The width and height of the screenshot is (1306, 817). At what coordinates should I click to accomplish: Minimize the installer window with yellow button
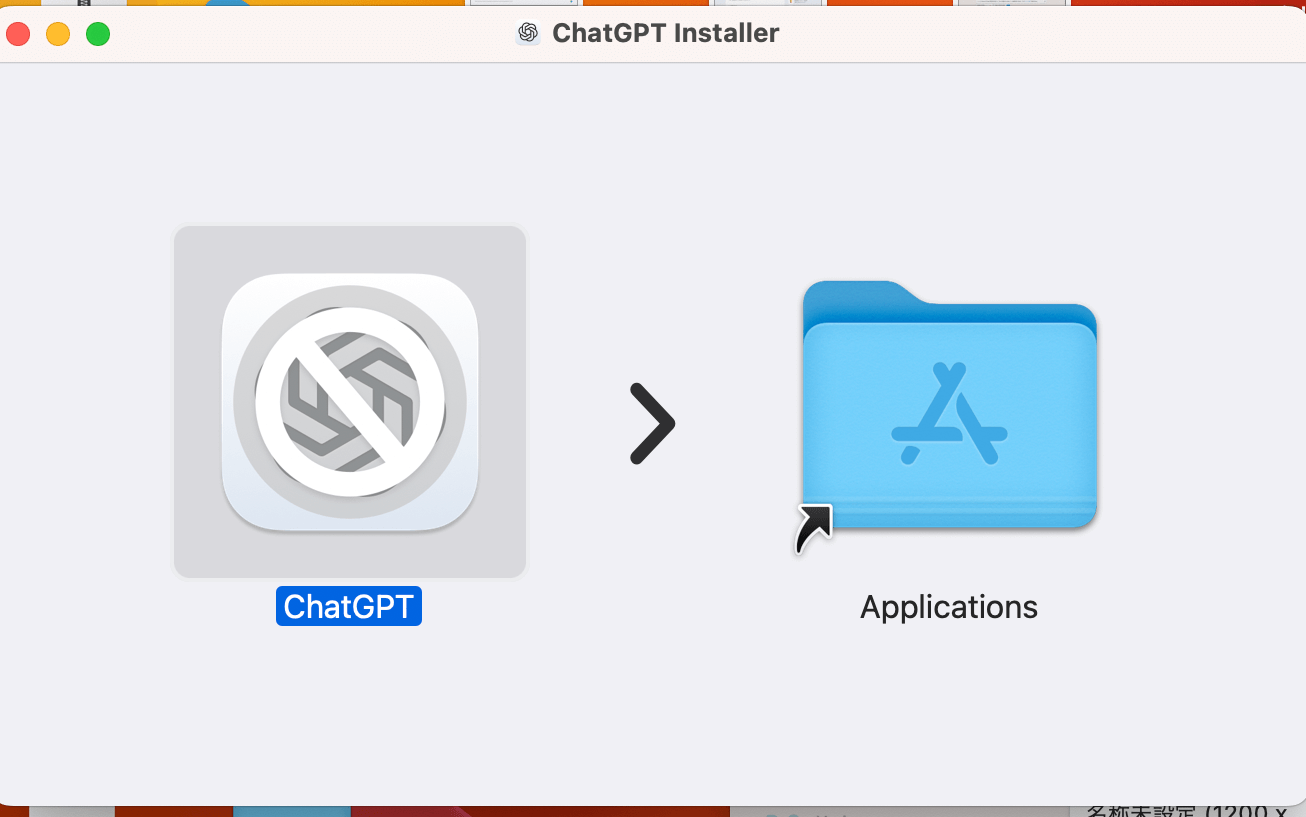[58, 34]
